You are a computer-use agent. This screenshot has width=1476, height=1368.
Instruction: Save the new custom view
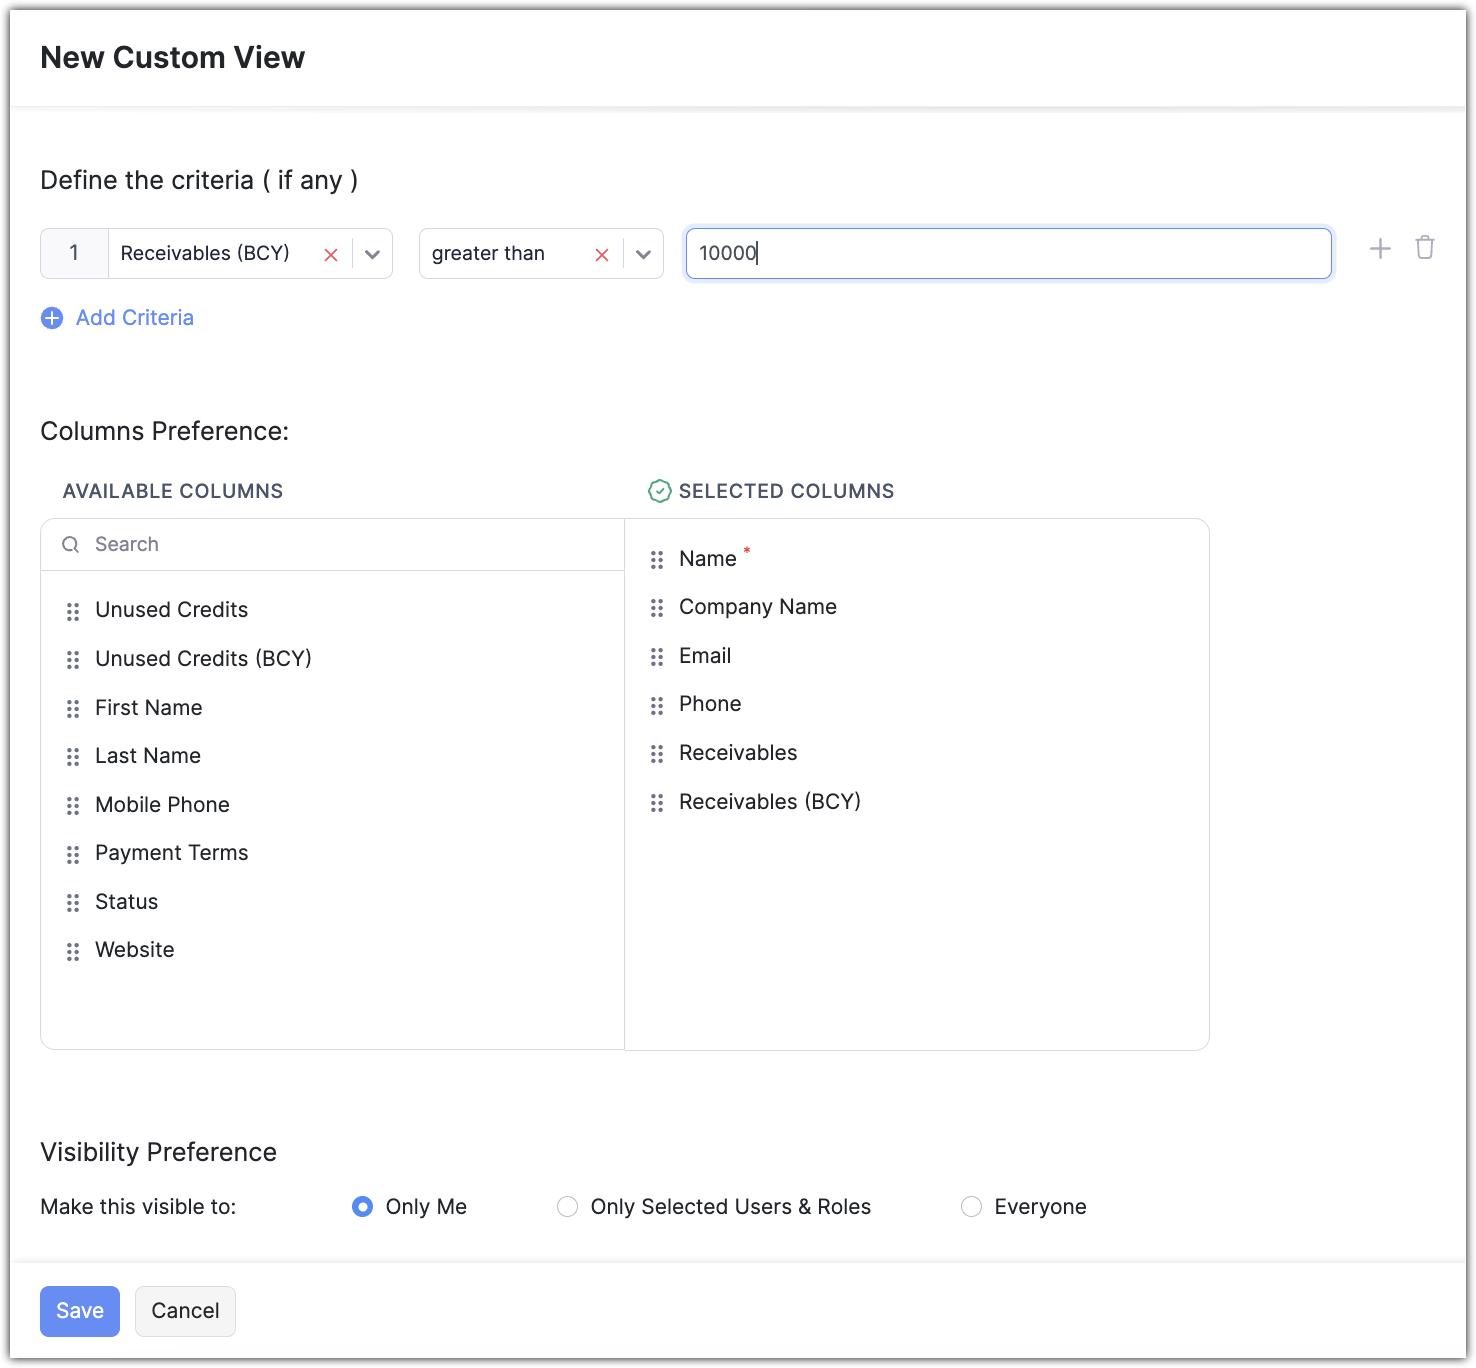click(x=80, y=1311)
